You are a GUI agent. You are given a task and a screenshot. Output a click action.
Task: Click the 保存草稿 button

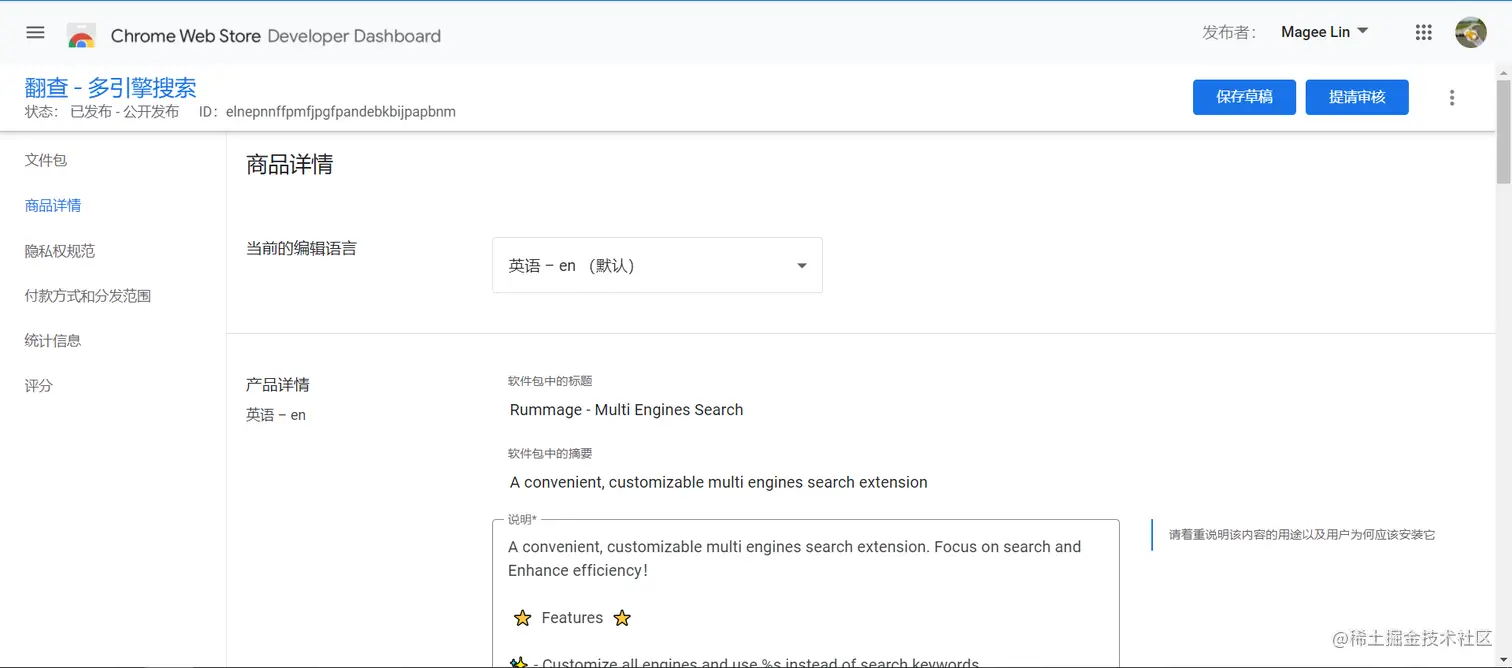[1244, 97]
